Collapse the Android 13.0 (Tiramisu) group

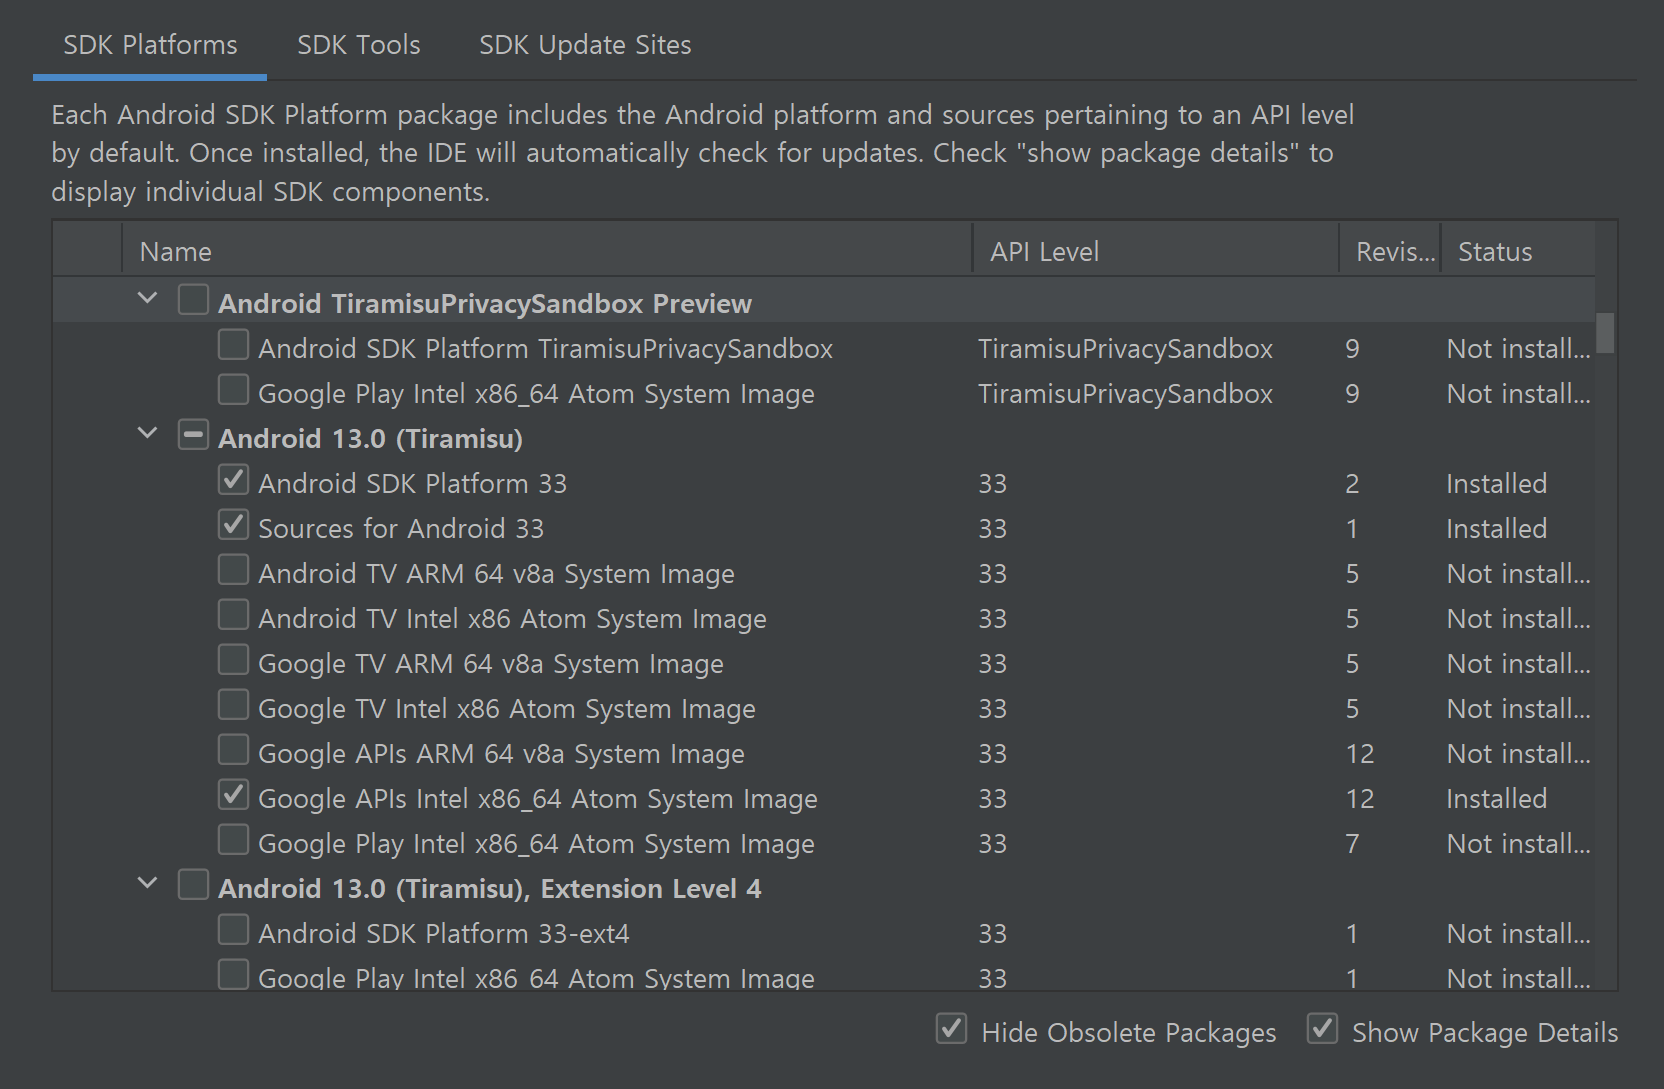click(148, 434)
